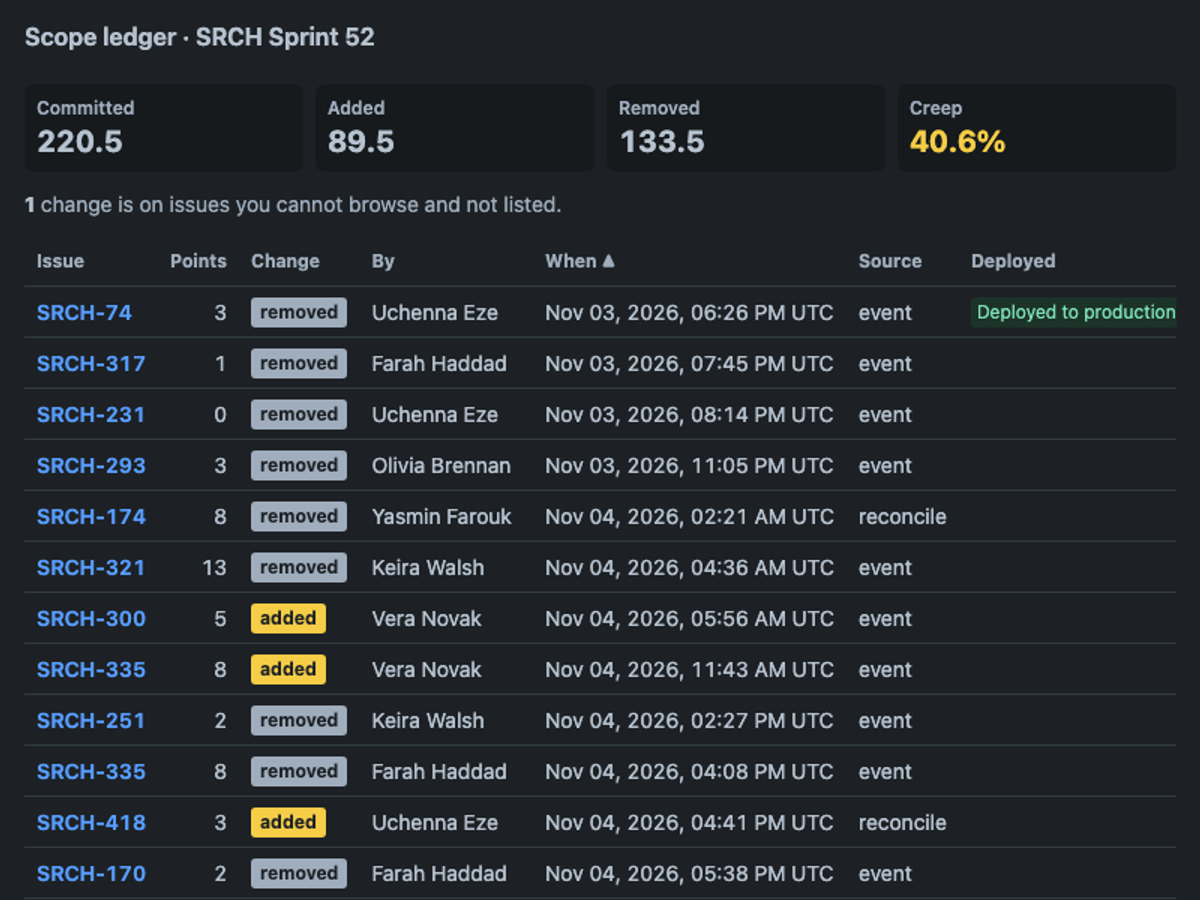Select Uchenna Eze in SRCH-418 row

(x=435, y=822)
